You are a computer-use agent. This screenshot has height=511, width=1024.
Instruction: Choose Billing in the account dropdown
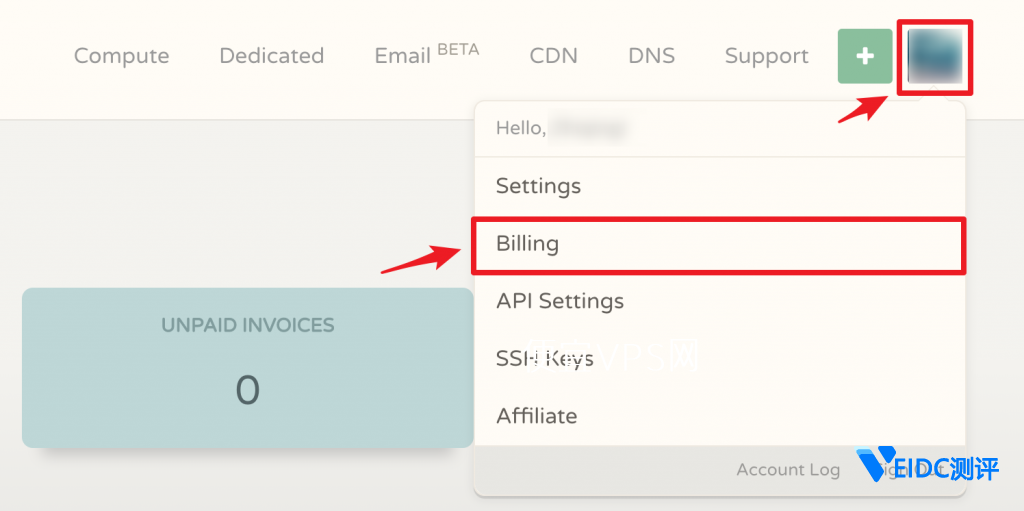coord(527,244)
